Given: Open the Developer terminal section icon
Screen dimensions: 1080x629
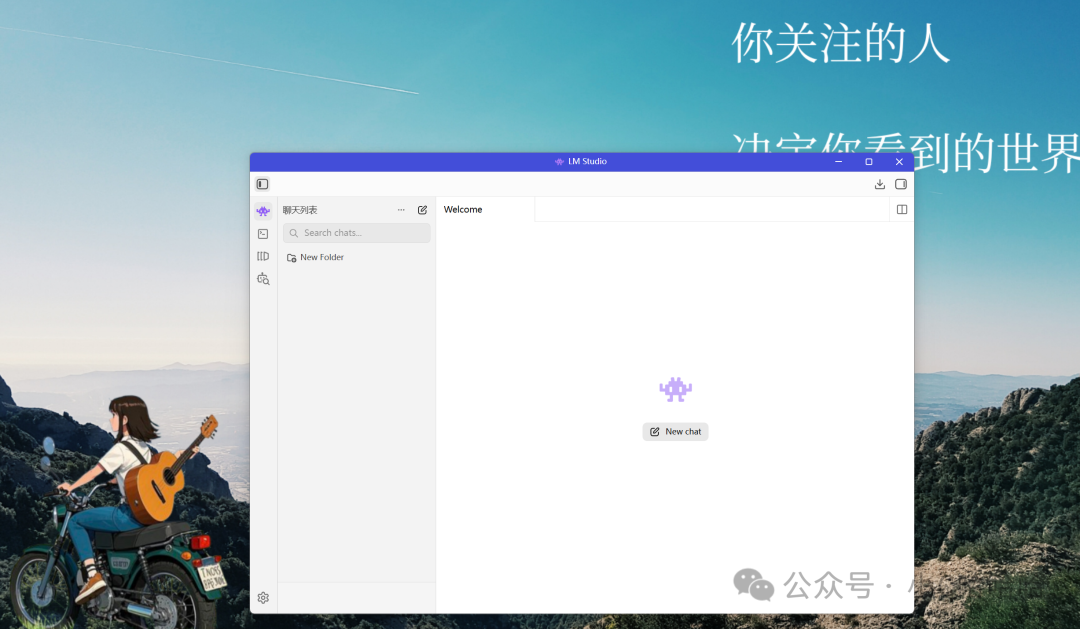Looking at the screenshot, I should tap(263, 234).
